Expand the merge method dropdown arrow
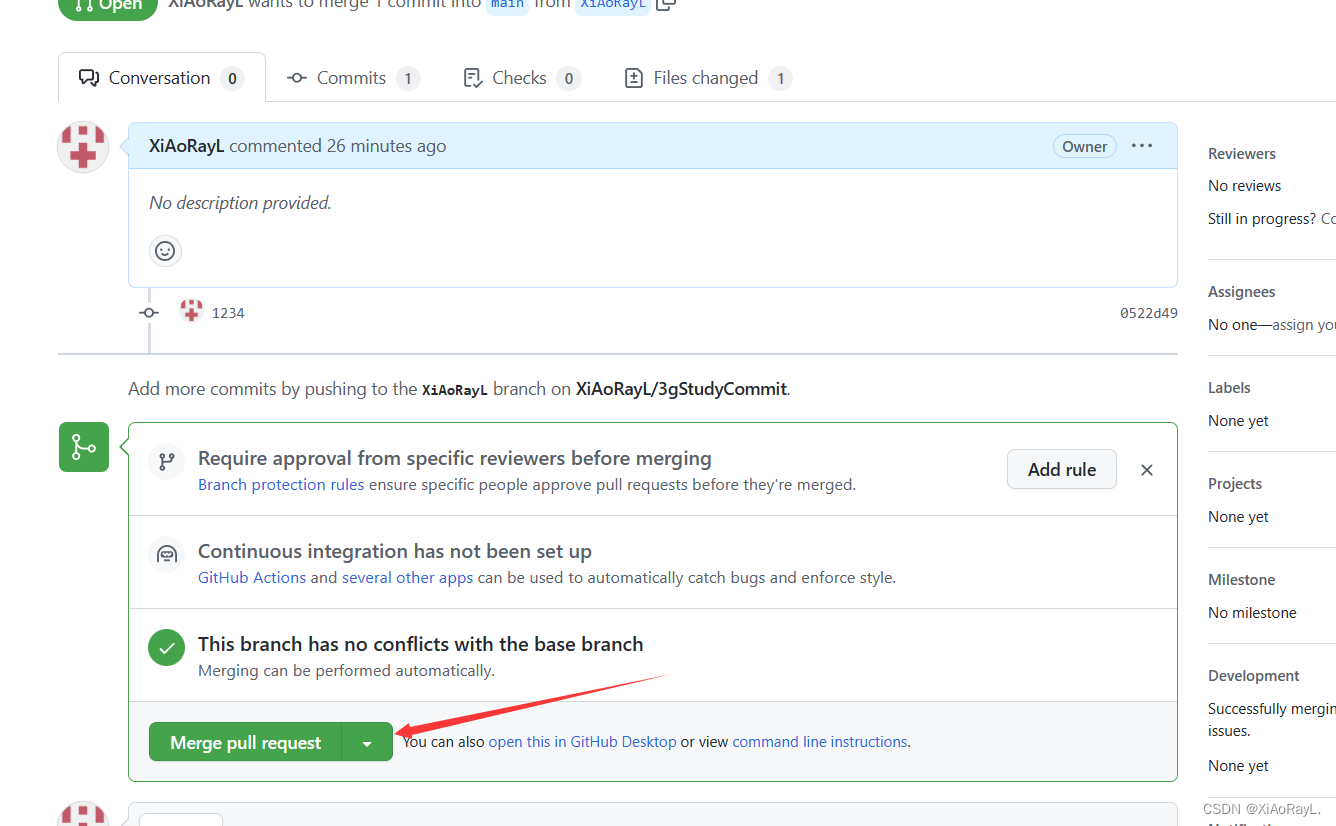The width and height of the screenshot is (1336, 826). [367, 742]
